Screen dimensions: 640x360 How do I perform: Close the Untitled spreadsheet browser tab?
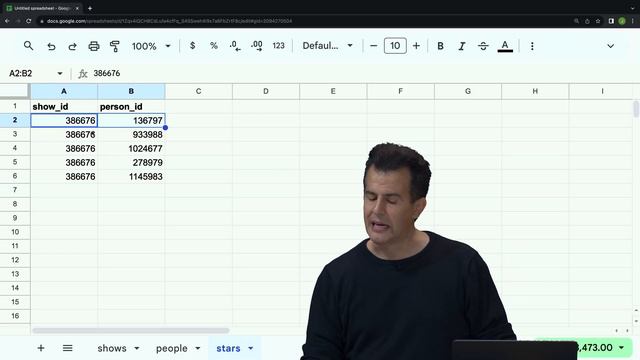[77, 8]
